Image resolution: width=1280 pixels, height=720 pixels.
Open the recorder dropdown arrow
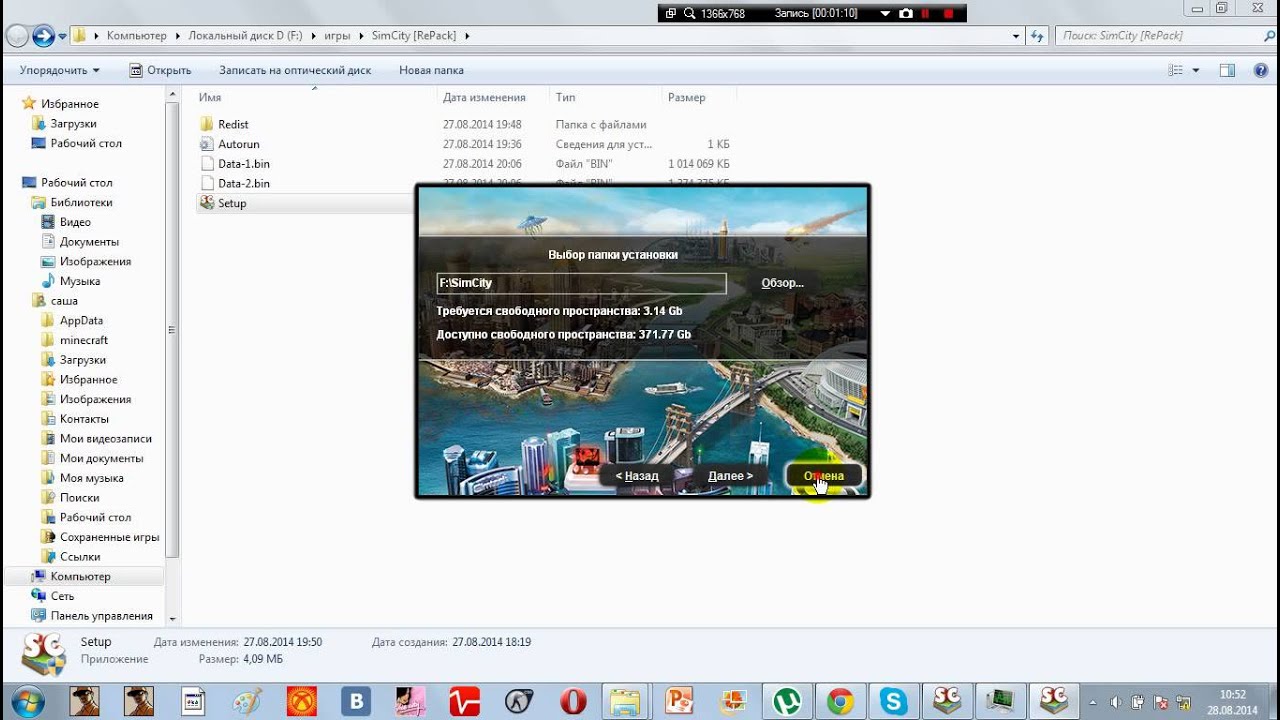885,13
